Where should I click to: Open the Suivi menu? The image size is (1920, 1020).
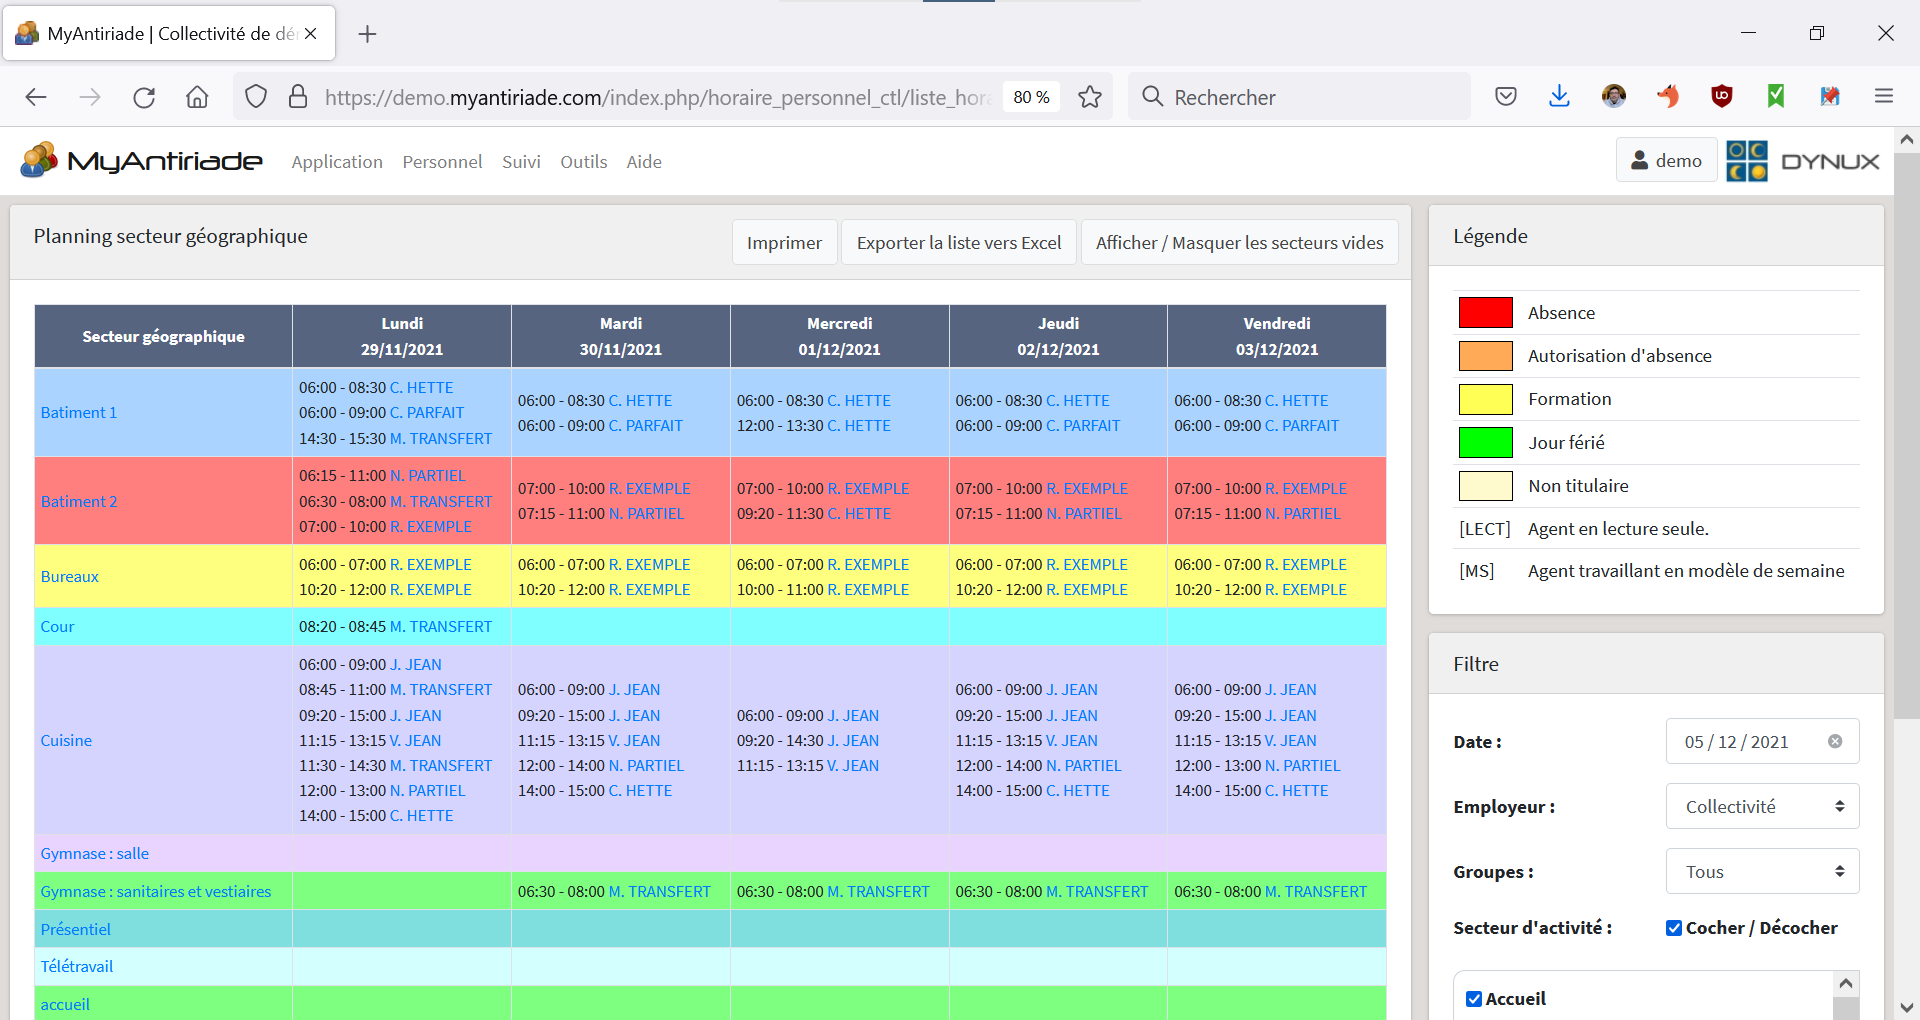(521, 161)
